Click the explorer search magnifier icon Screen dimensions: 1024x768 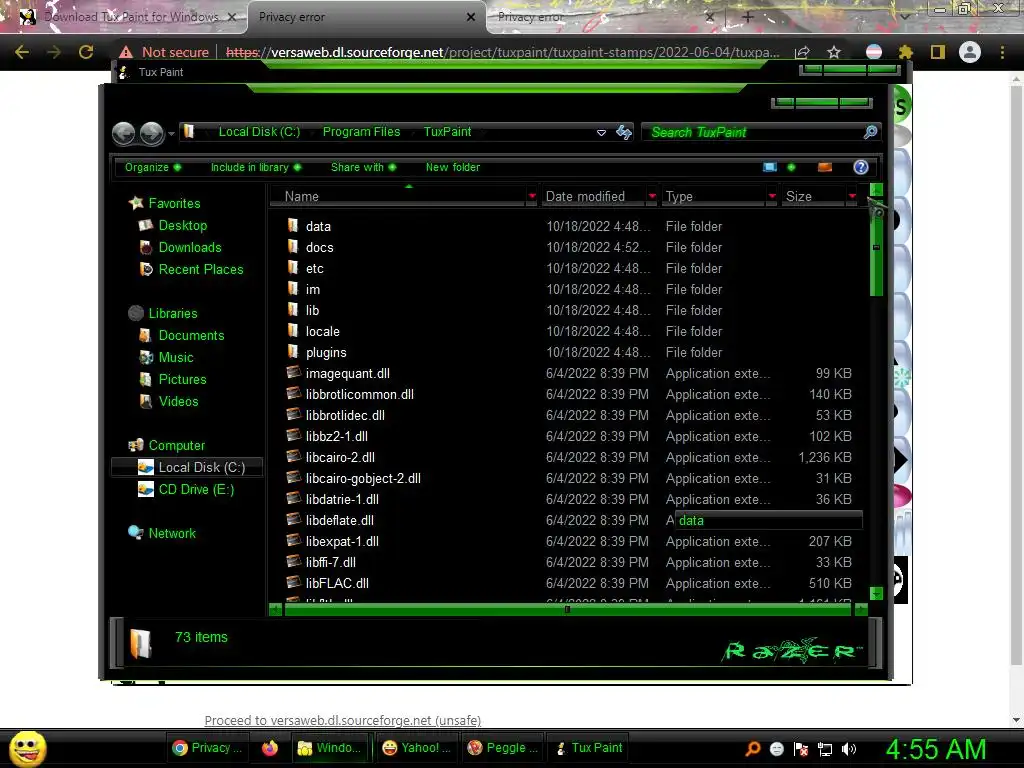tap(870, 133)
